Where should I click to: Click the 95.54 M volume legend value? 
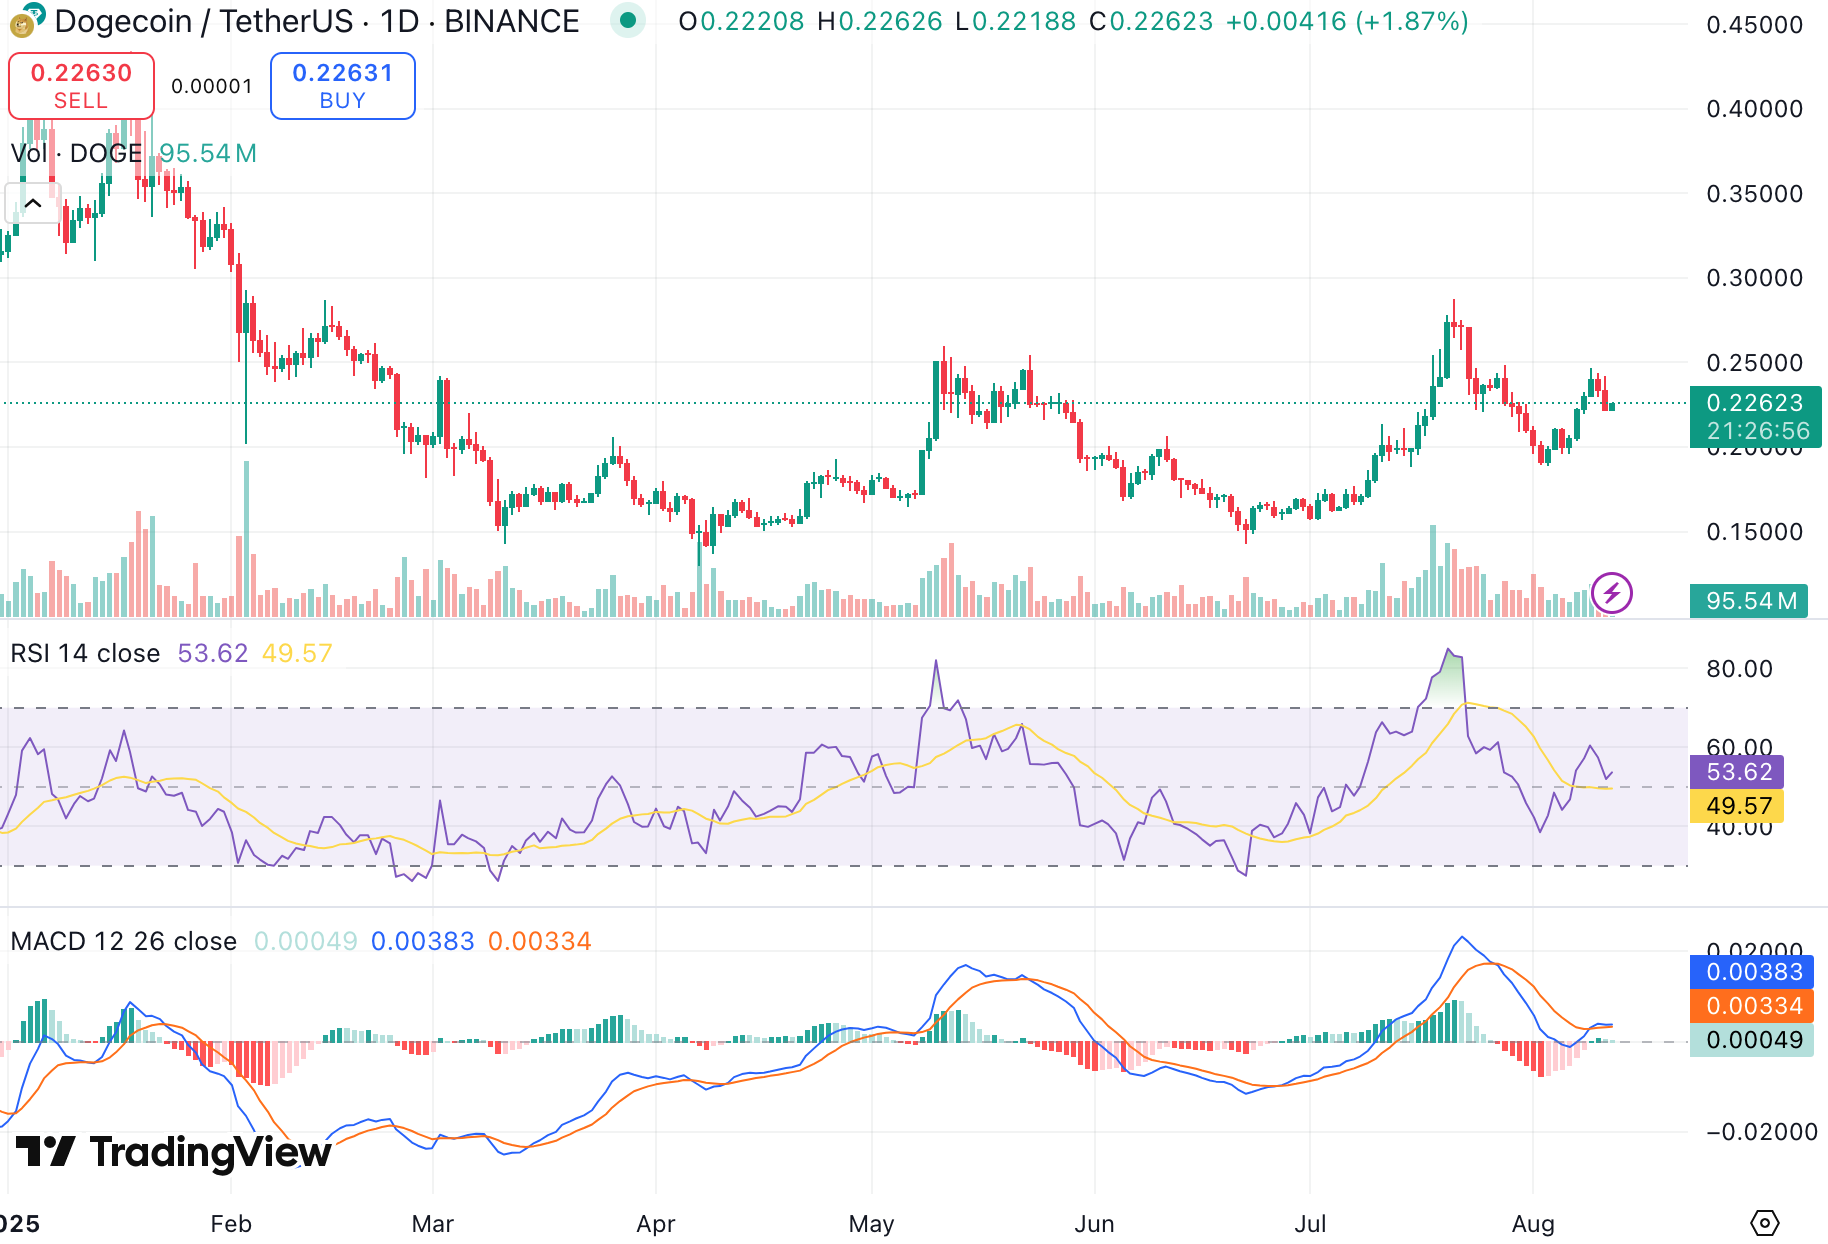[208, 153]
